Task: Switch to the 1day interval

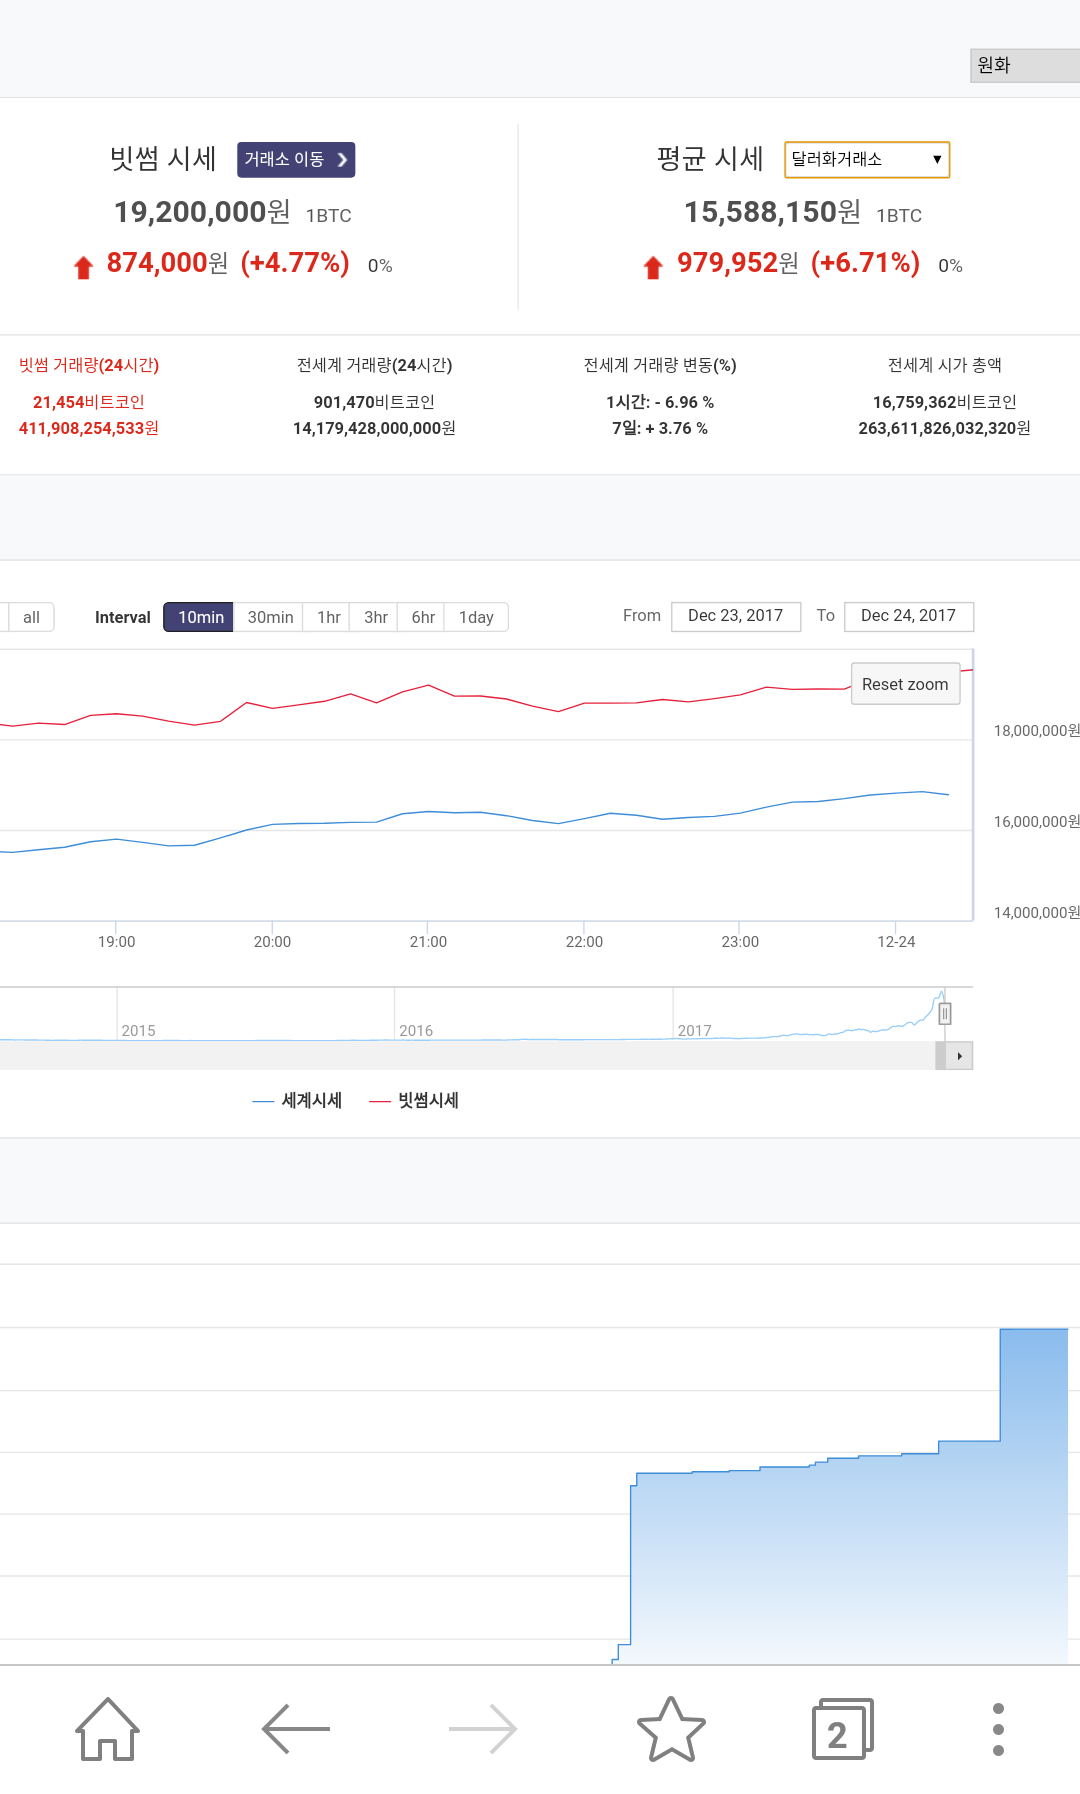Action: (476, 617)
